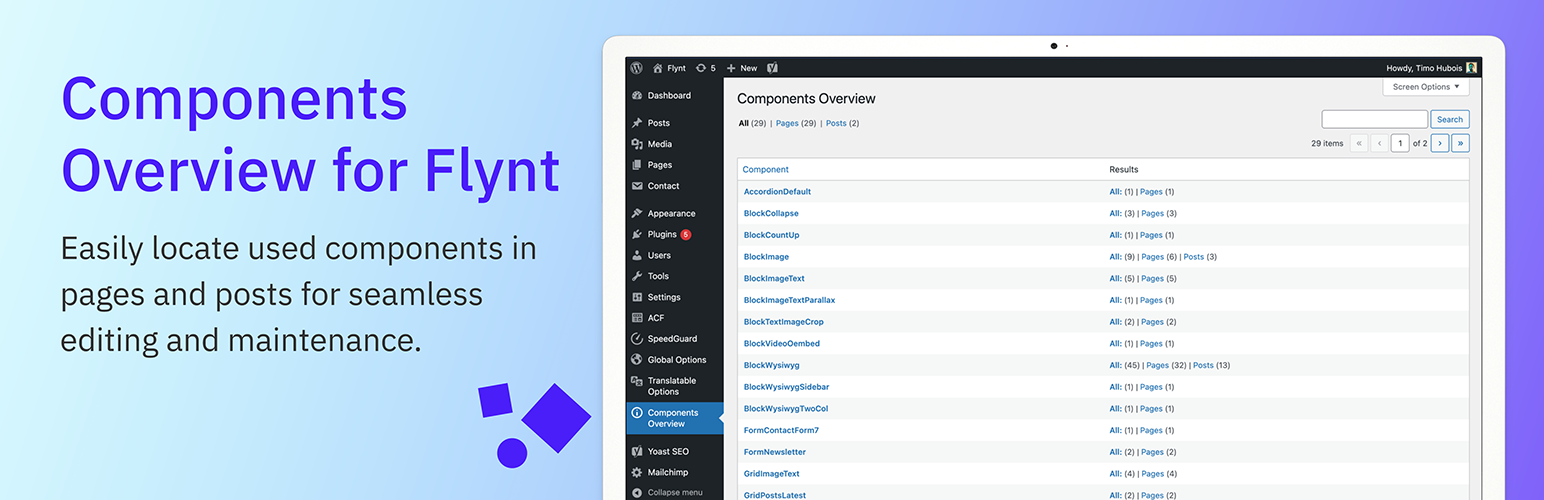Screen dimensions: 1544x500
Task: Open the GridImageText component link
Action: pyautogui.click(x=771, y=474)
